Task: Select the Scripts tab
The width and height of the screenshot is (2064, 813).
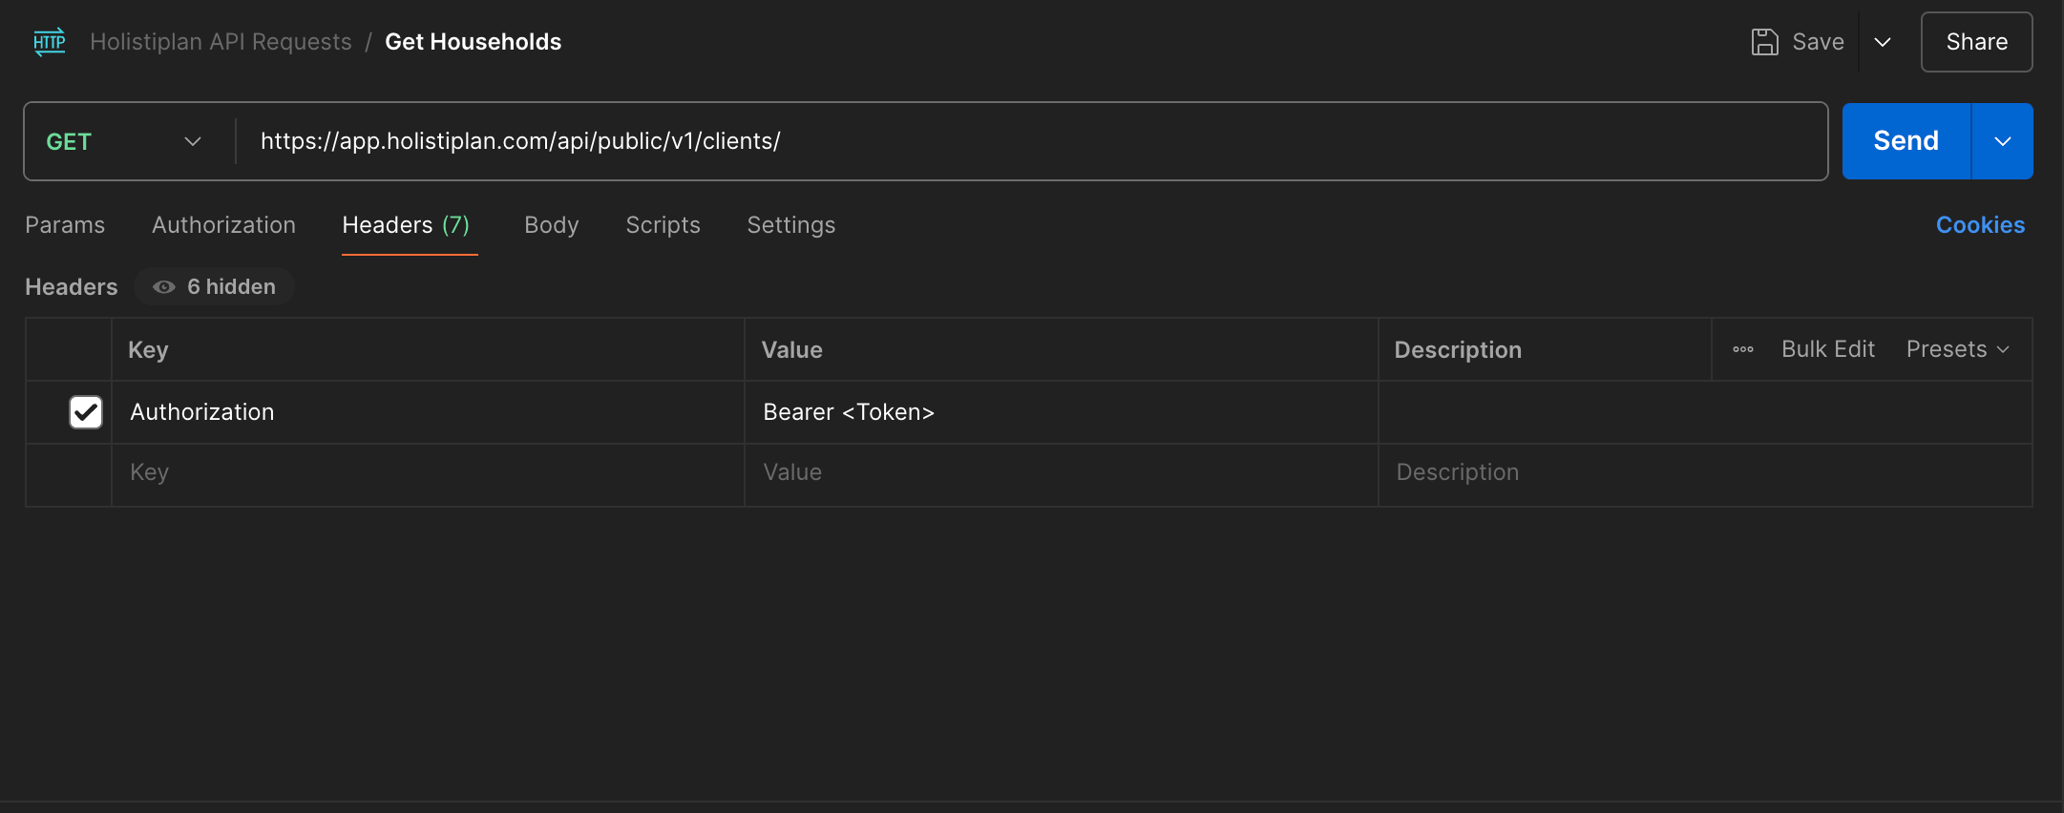Action: [662, 225]
